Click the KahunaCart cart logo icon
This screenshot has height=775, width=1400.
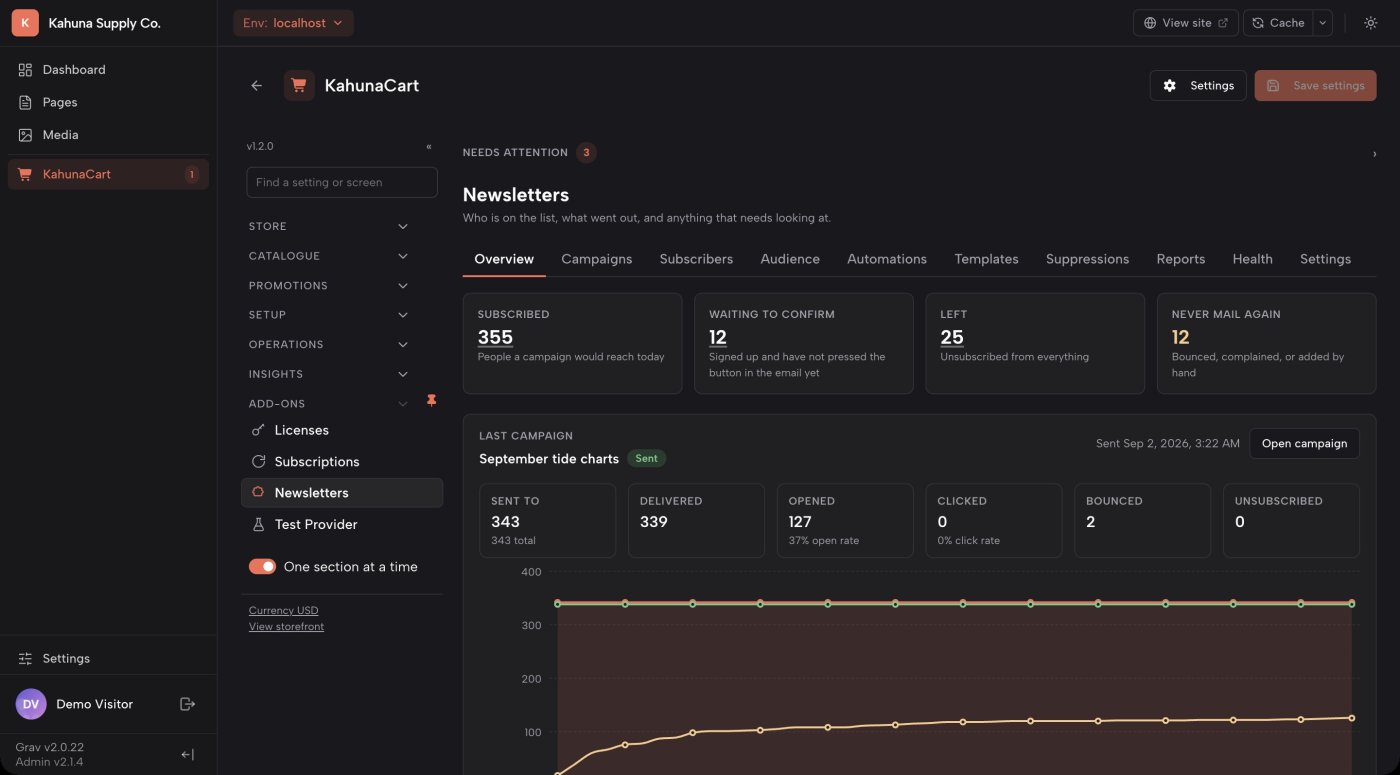click(x=299, y=86)
